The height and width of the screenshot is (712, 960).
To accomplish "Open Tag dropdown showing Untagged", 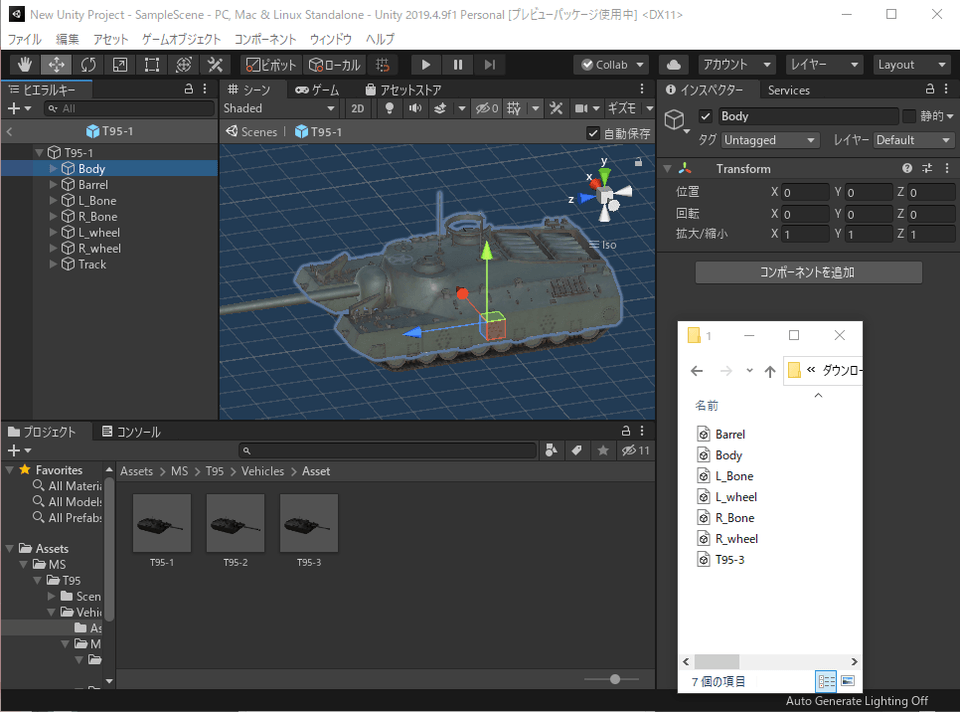I will coord(769,140).
